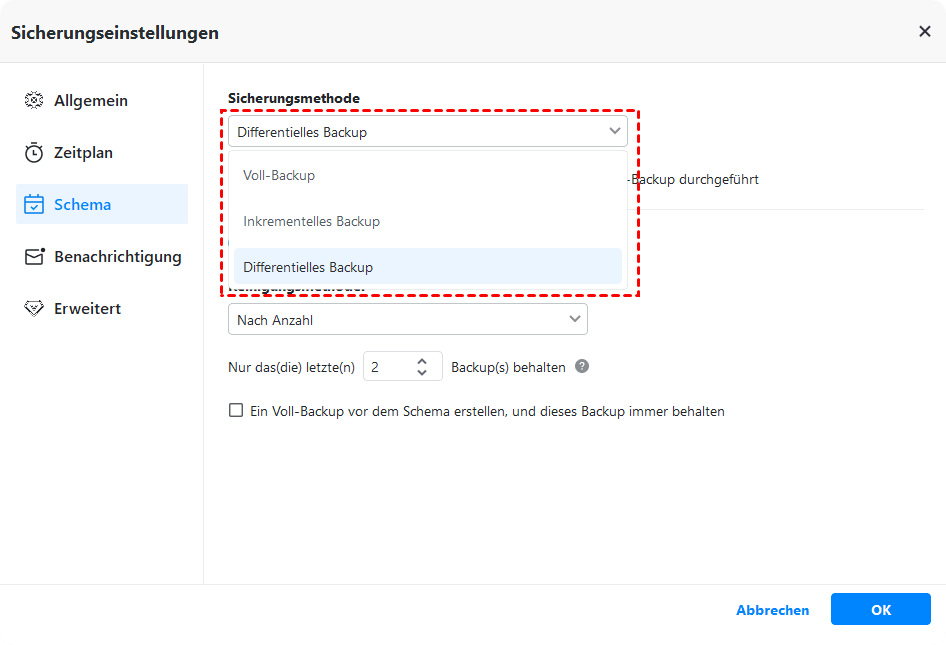Increase the backup count with up arrow
Screen dimensions: 946x645
coord(422,361)
